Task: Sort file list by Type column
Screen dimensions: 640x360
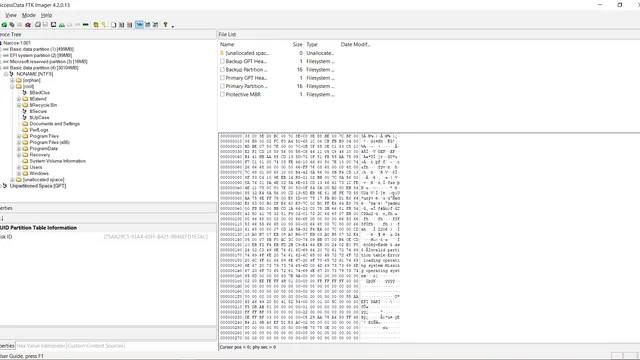Action: (x=312, y=44)
